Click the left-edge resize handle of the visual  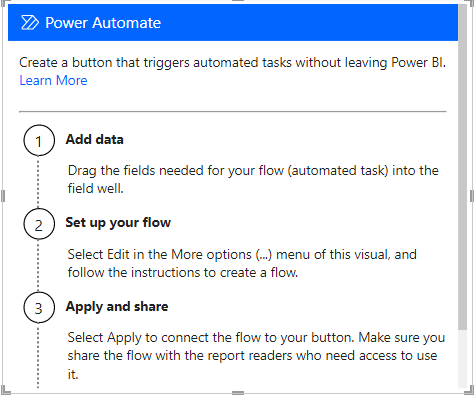[x=3, y=196]
